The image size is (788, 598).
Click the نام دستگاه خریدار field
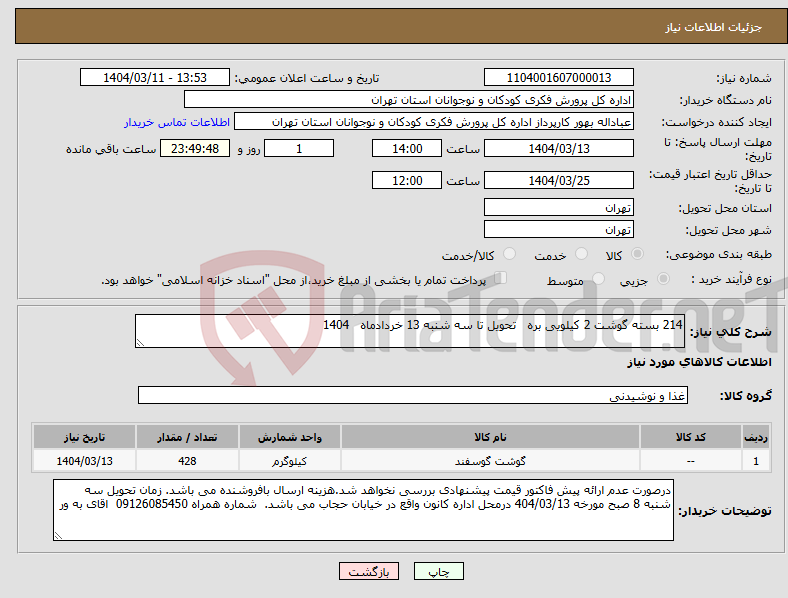(x=409, y=99)
